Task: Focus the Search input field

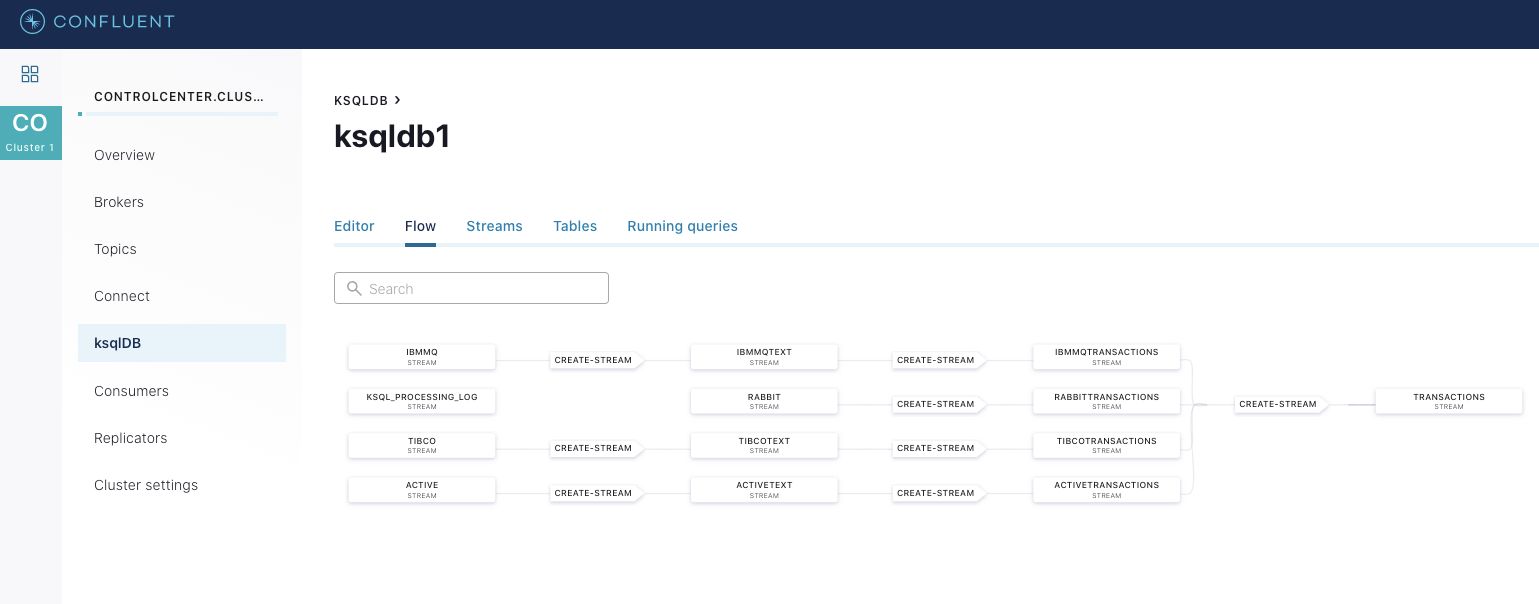Action: [471, 288]
